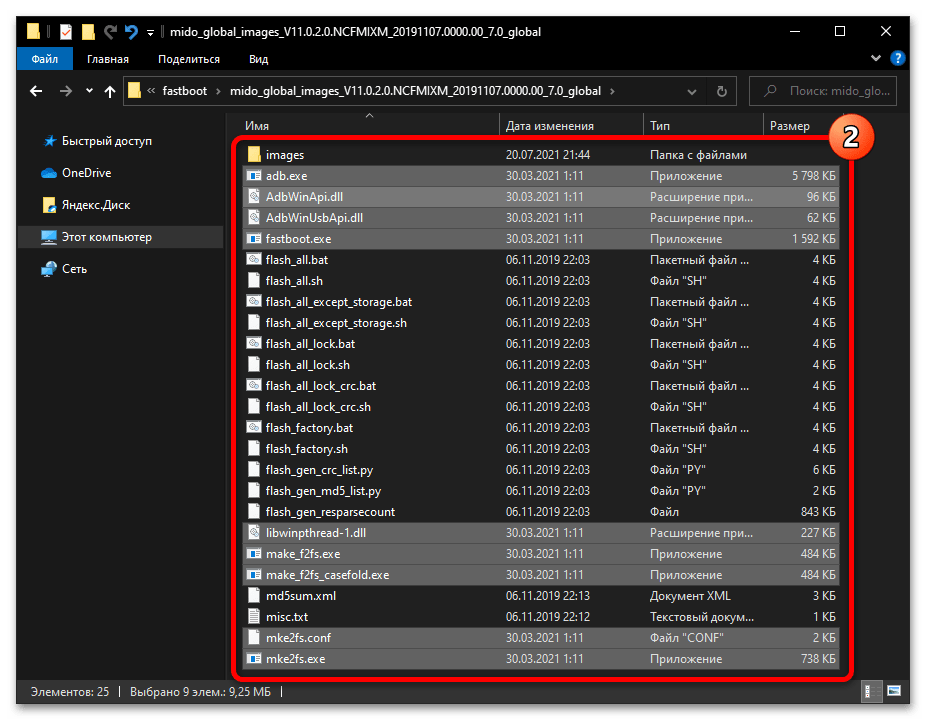This screenshot has height=720, width=926.
Task: Click the flash_all_lock.bat file icon
Action: [254, 344]
